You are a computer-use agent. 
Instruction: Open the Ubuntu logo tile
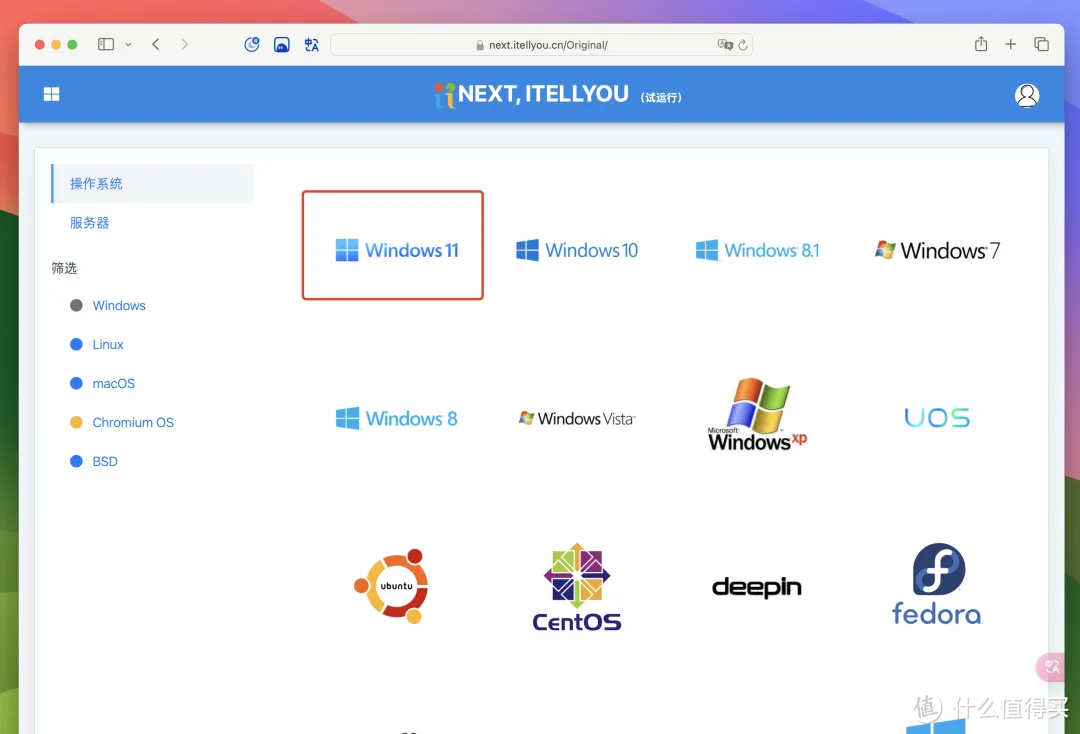point(392,586)
